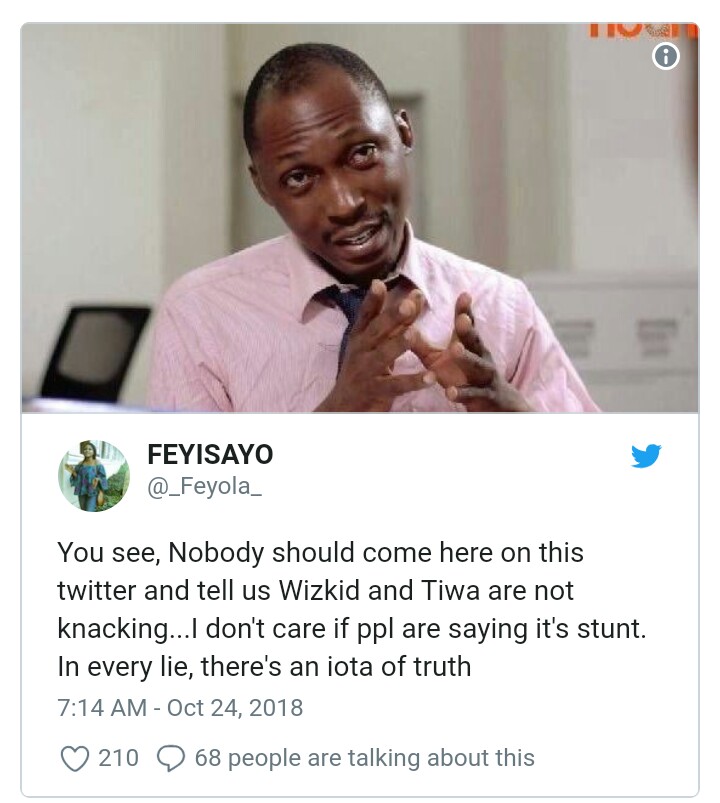Open the photo of the man in pink shirt
This screenshot has height=803, width=720.
[360, 218]
